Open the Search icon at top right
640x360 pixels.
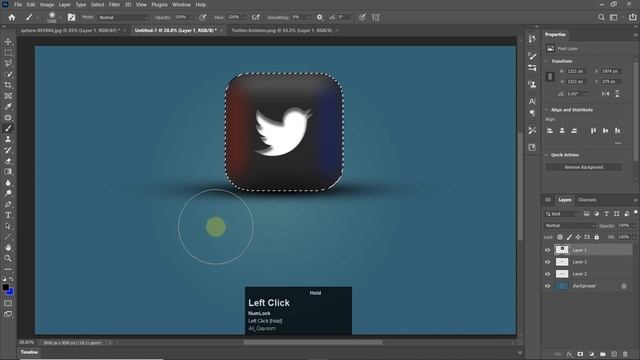(x=601, y=17)
